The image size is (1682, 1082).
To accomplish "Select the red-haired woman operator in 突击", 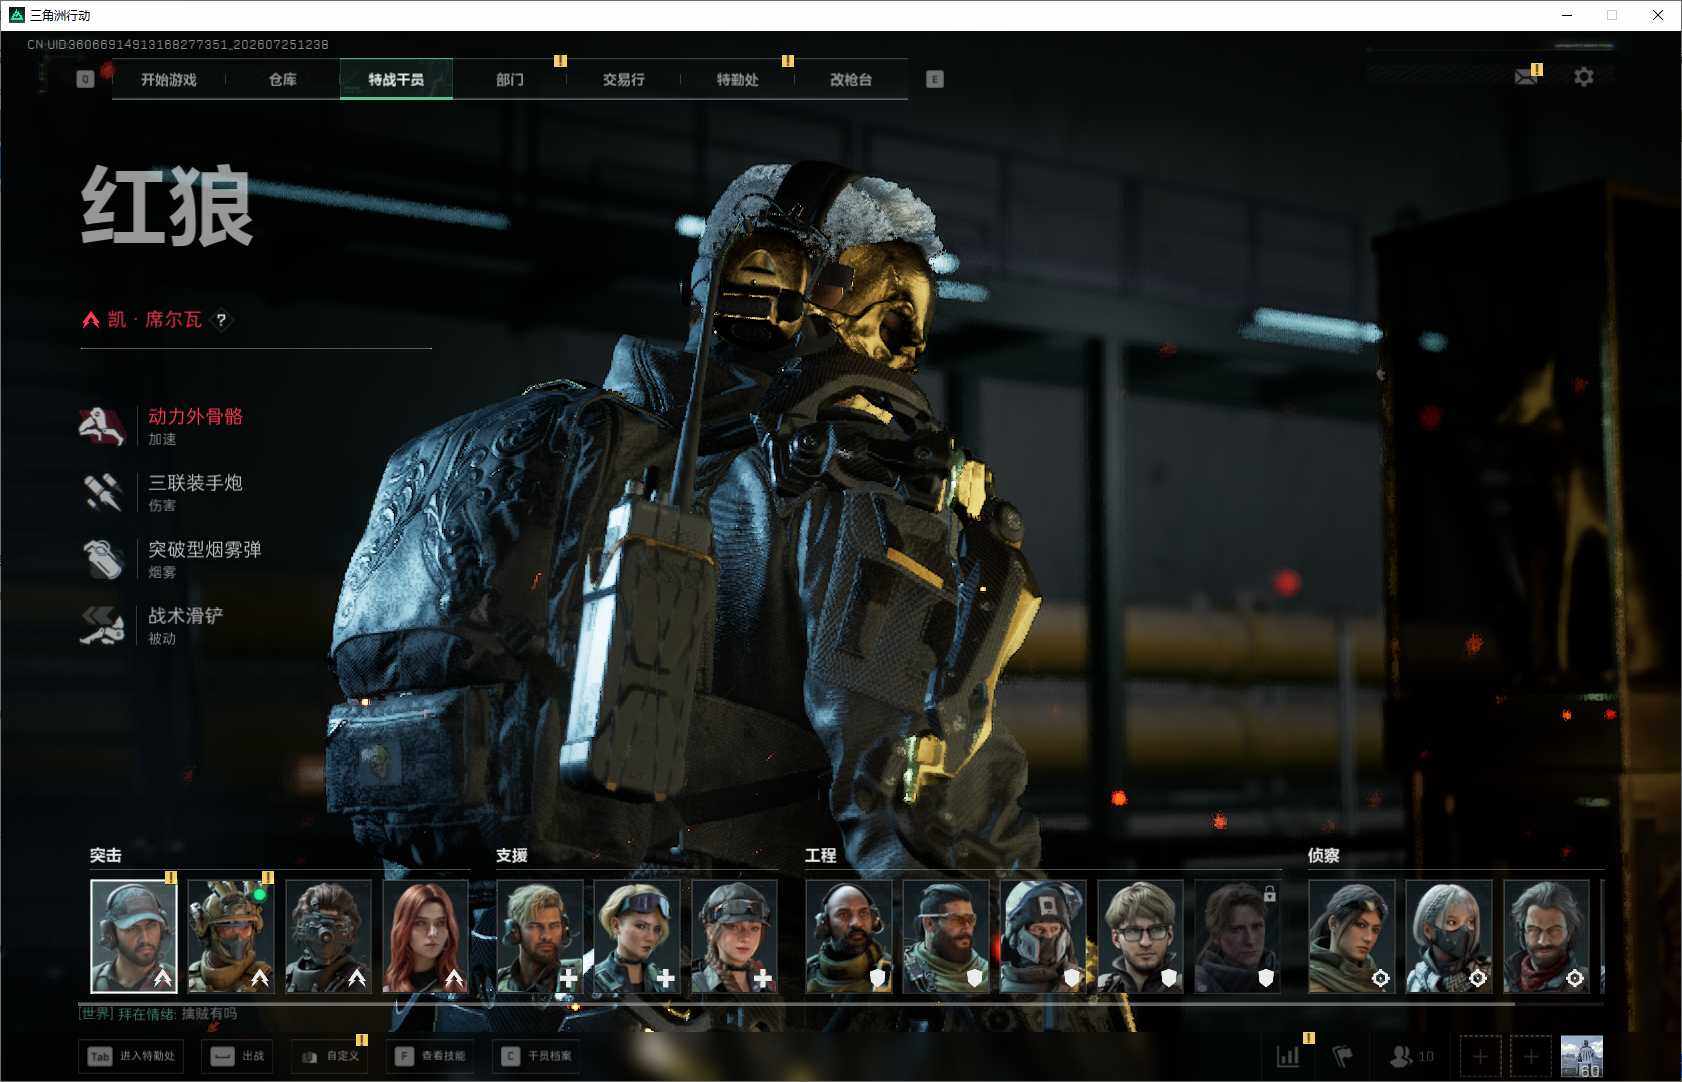I will pos(425,936).
